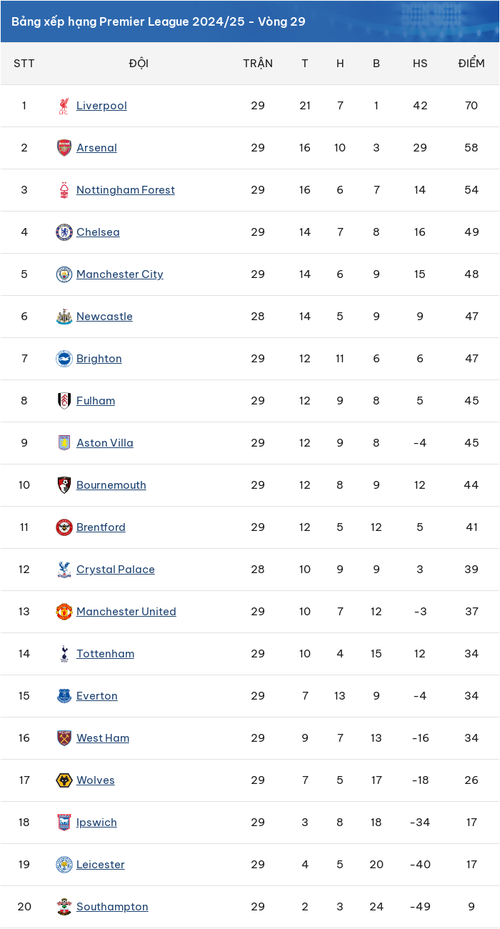500x929 pixels.
Task: Click the Leicester fox badge icon
Action: point(64,864)
